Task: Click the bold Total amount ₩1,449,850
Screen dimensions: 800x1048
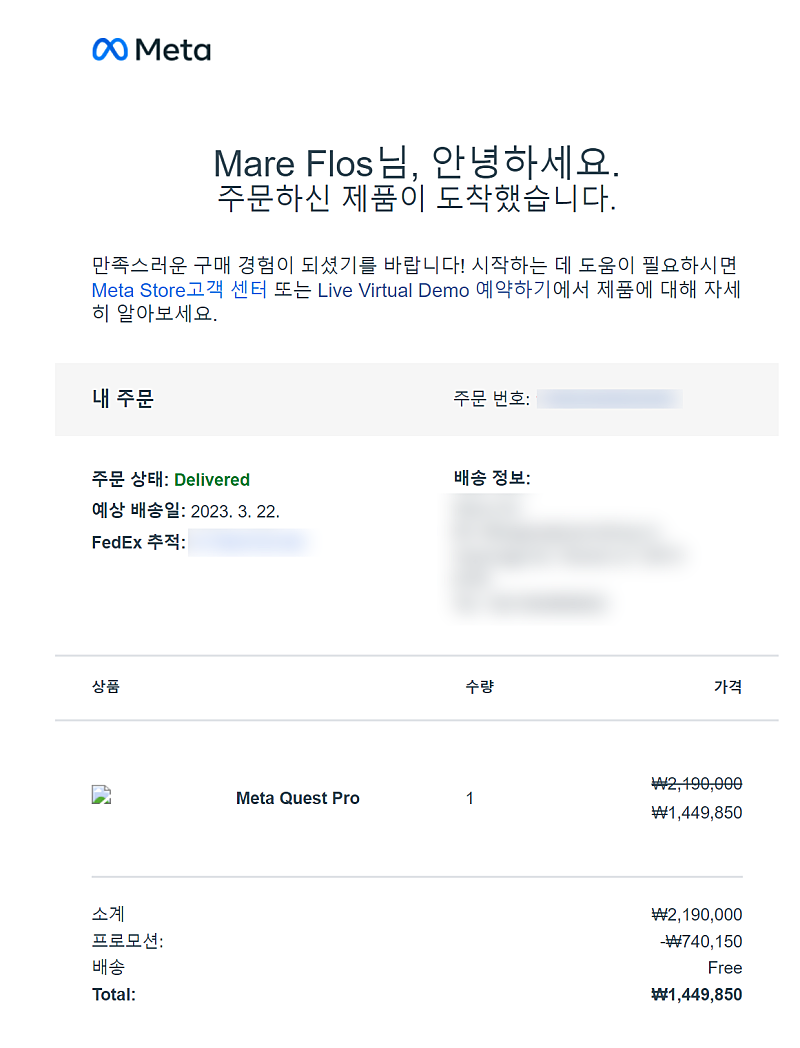Action: coord(696,995)
